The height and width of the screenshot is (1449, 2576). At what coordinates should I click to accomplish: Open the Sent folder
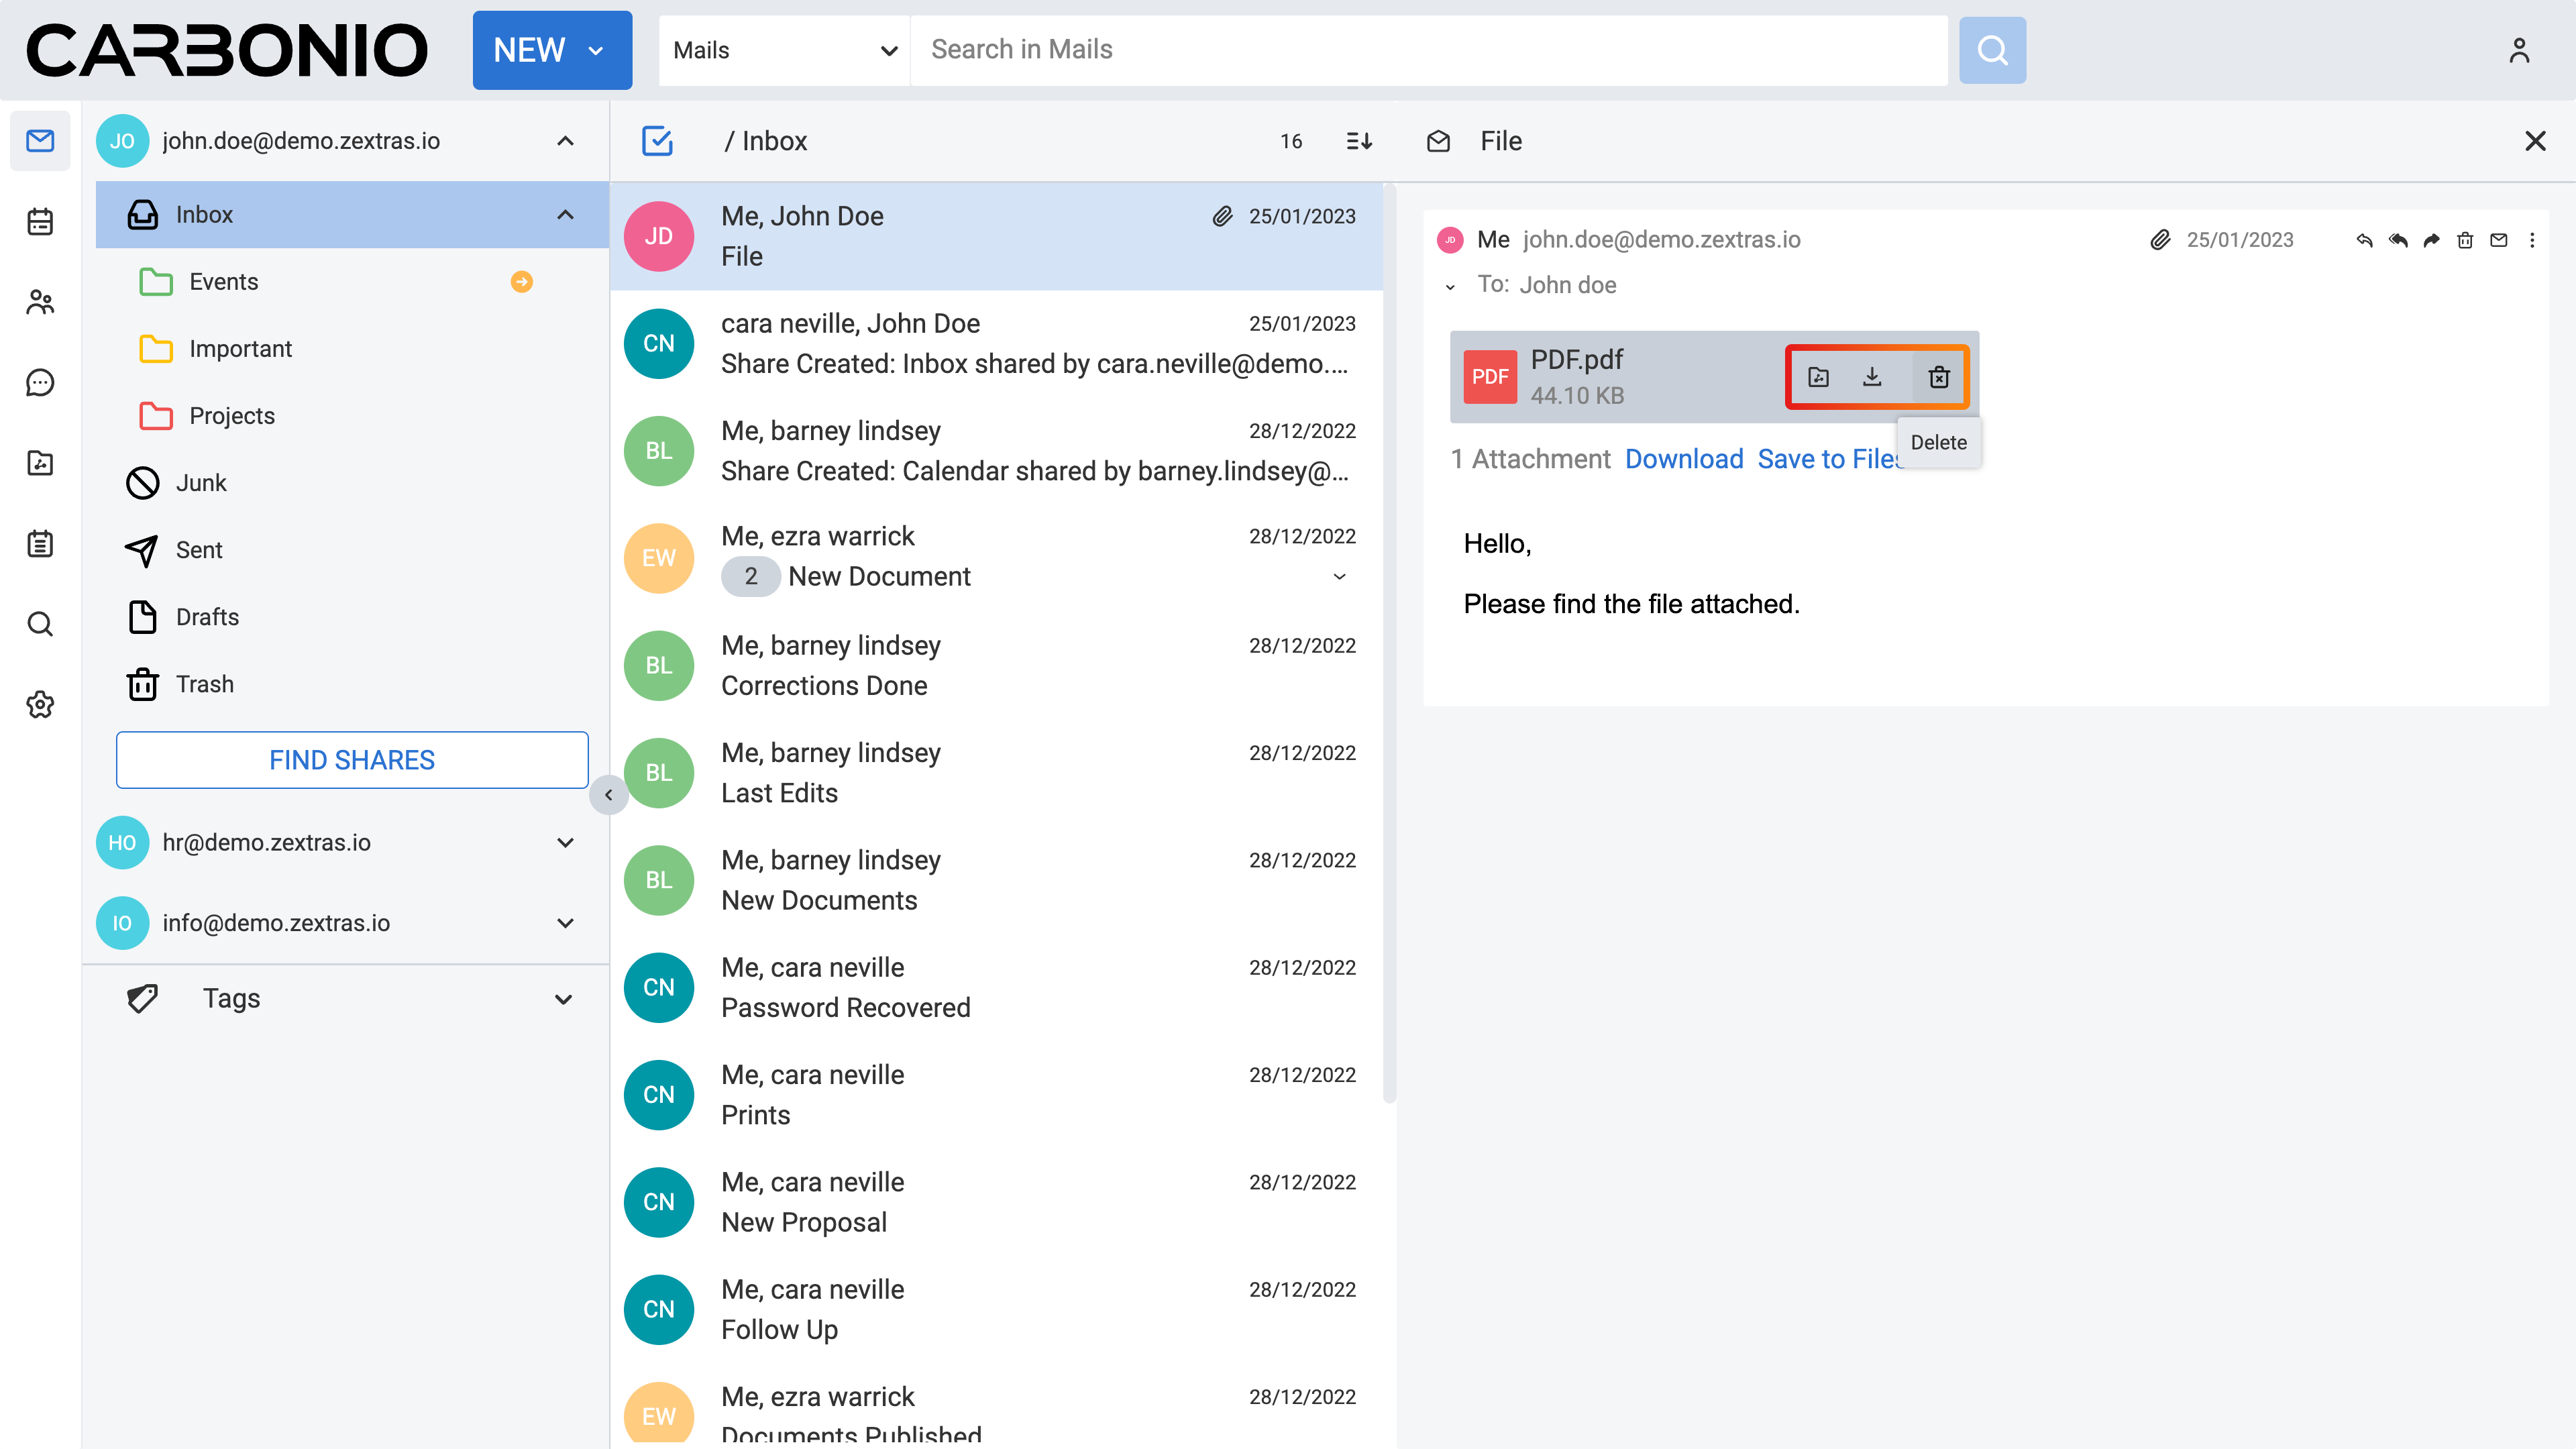pyautogui.click(x=199, y=550)
